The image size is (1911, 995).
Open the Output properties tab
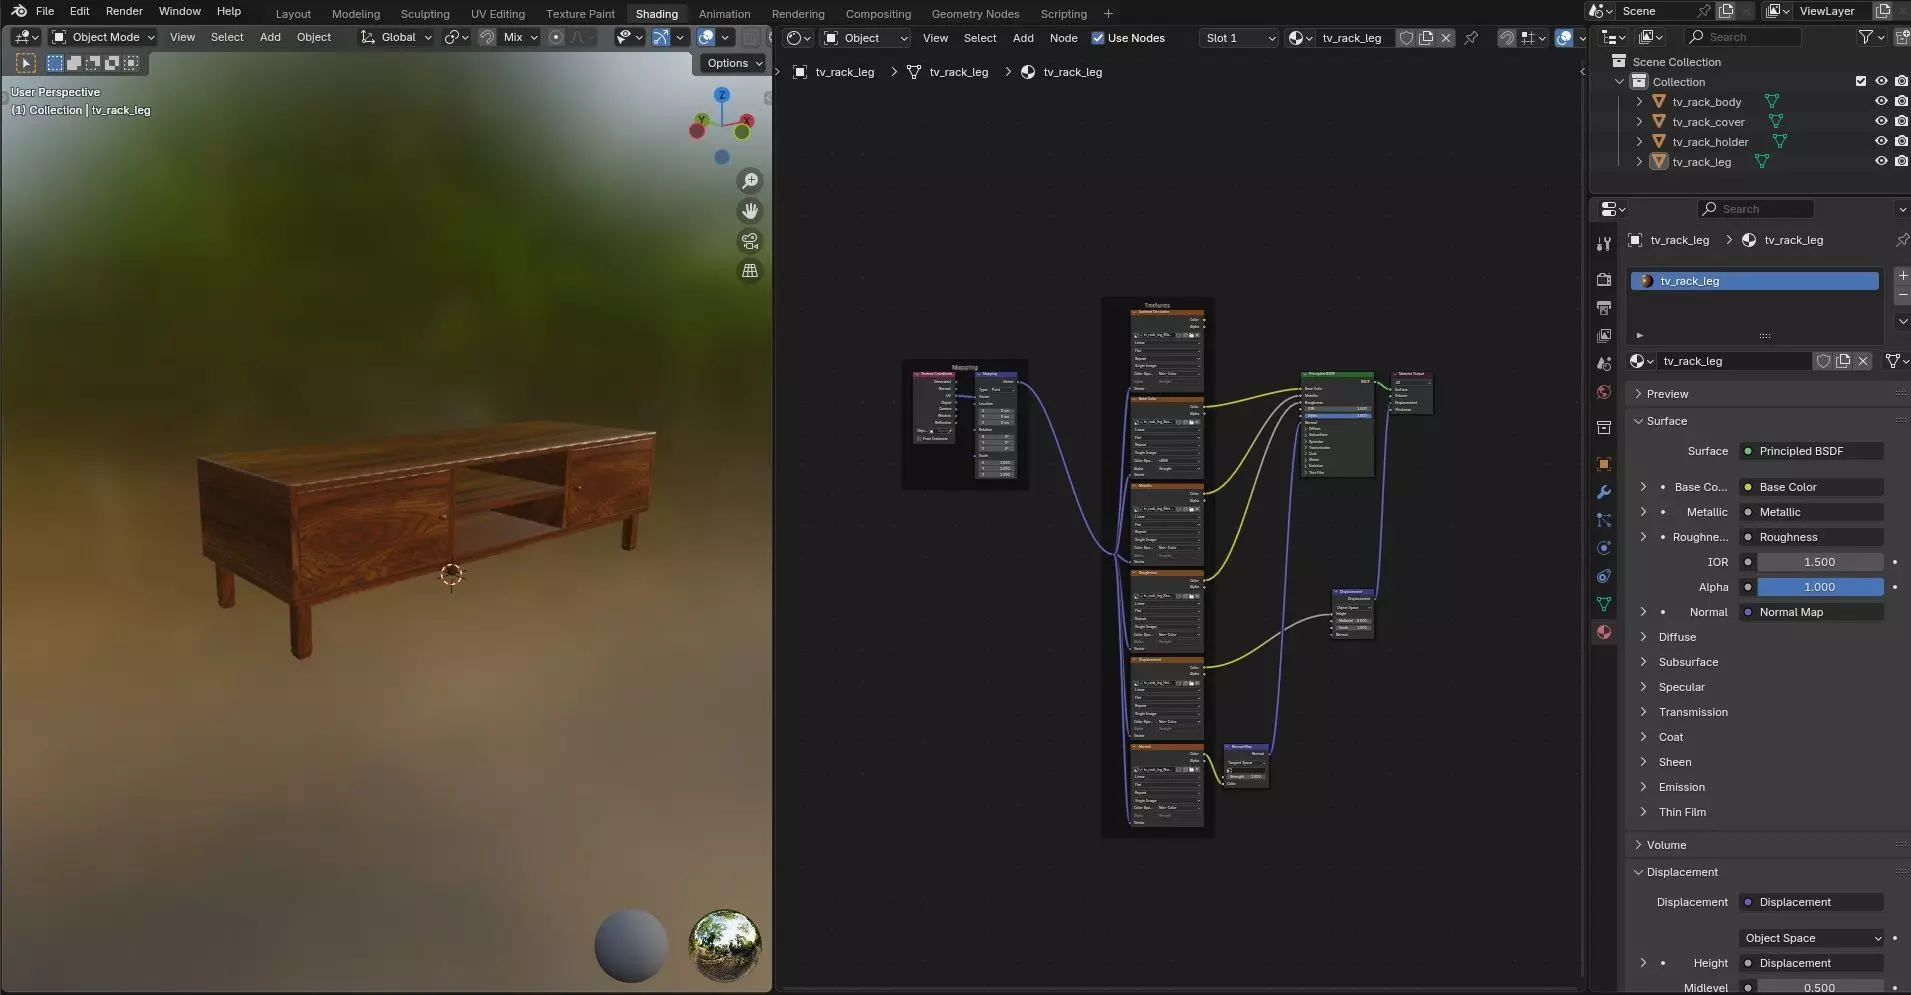[x=1604, y=308]
